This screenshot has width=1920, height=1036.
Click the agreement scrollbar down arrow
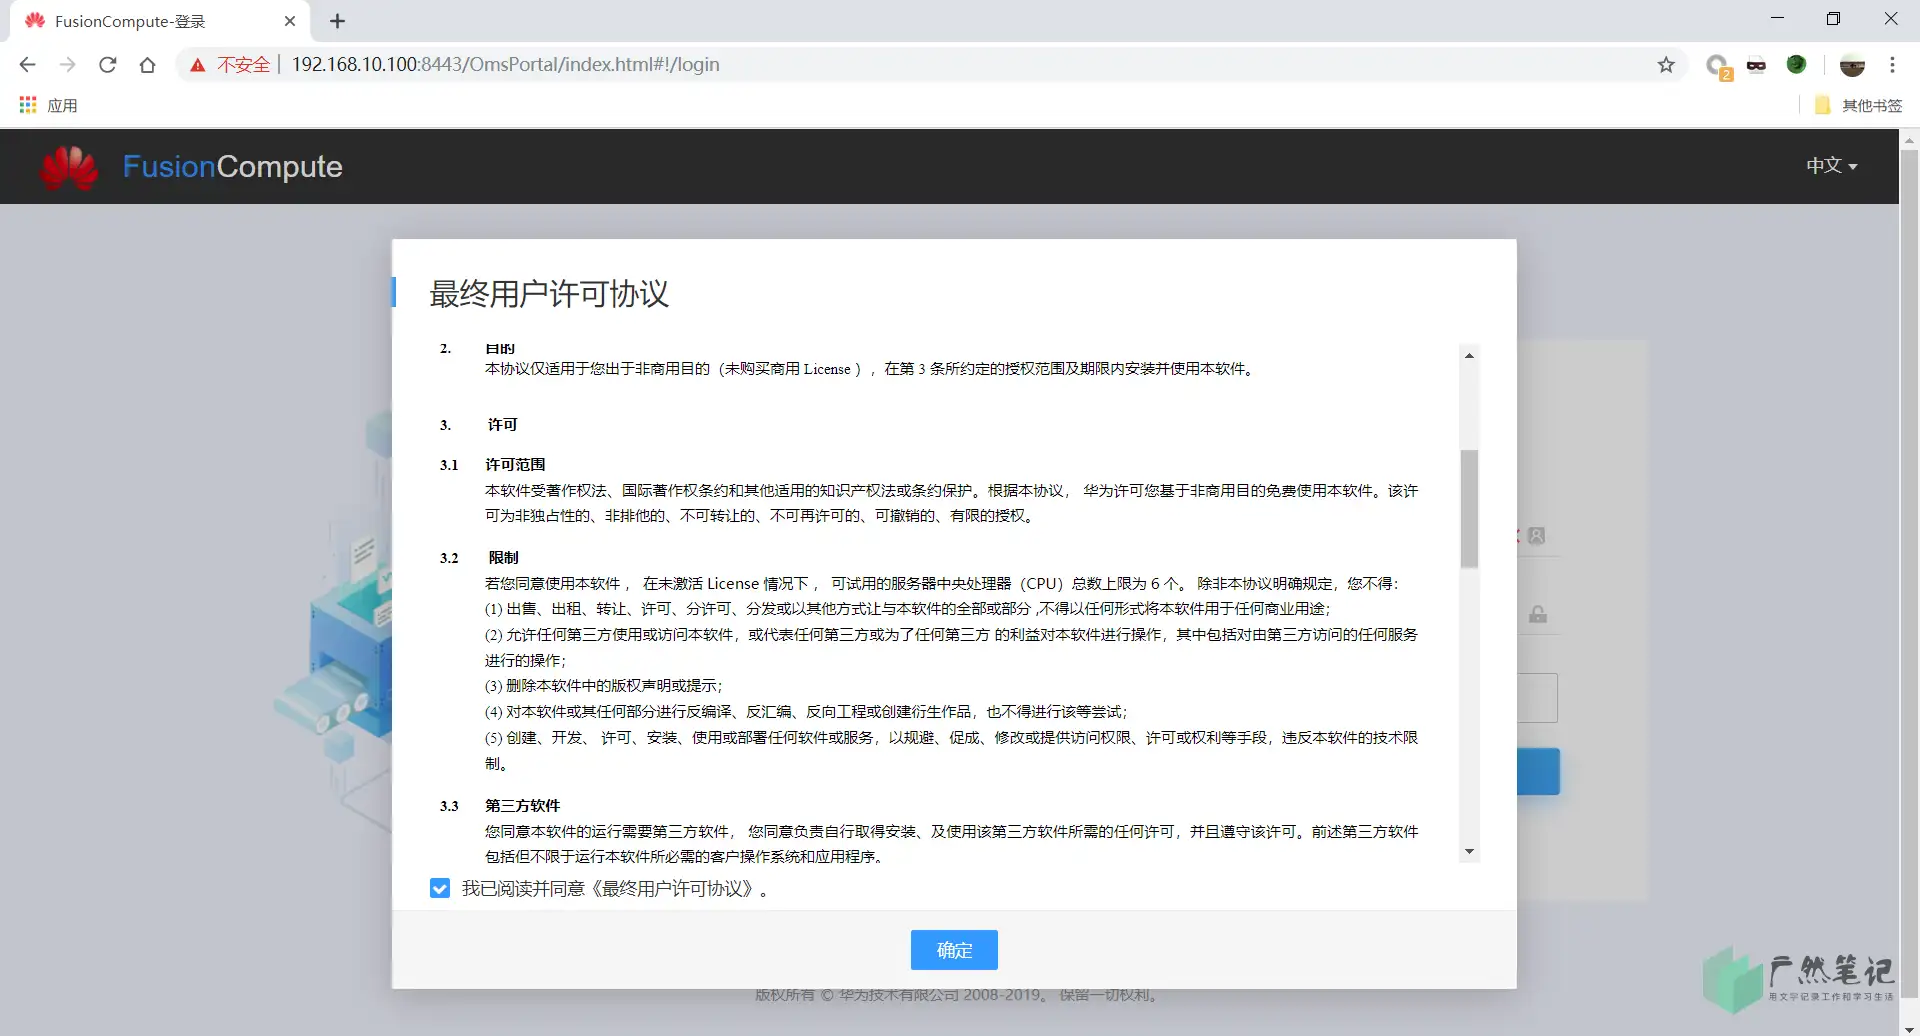coord(1469,852)
